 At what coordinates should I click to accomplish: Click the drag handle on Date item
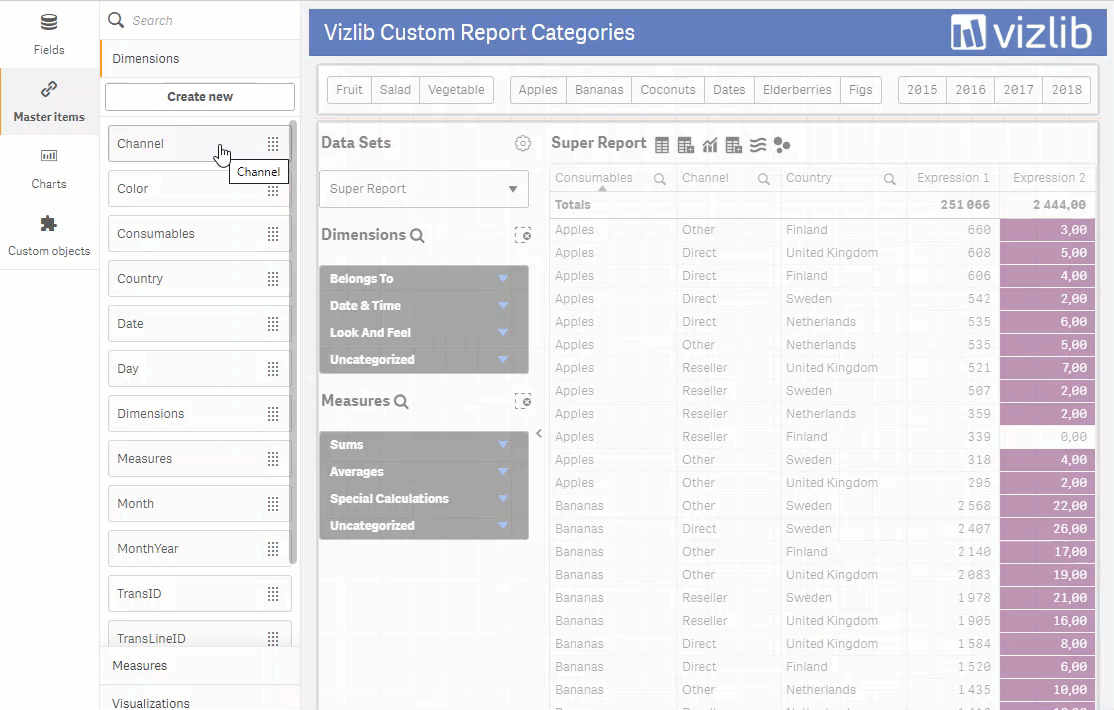(273, 323)
